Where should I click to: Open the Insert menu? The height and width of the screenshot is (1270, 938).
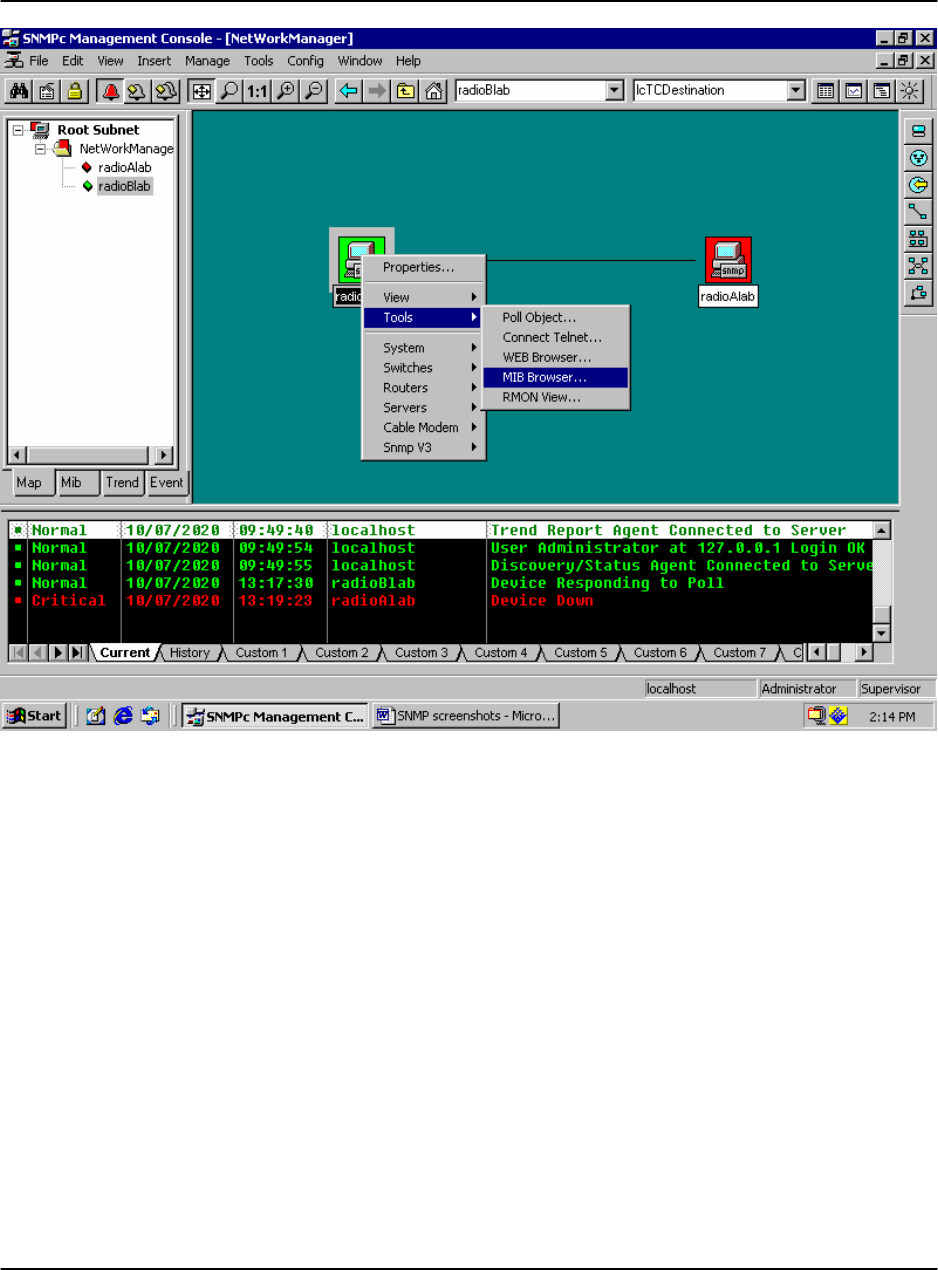[x=155, y=60]
